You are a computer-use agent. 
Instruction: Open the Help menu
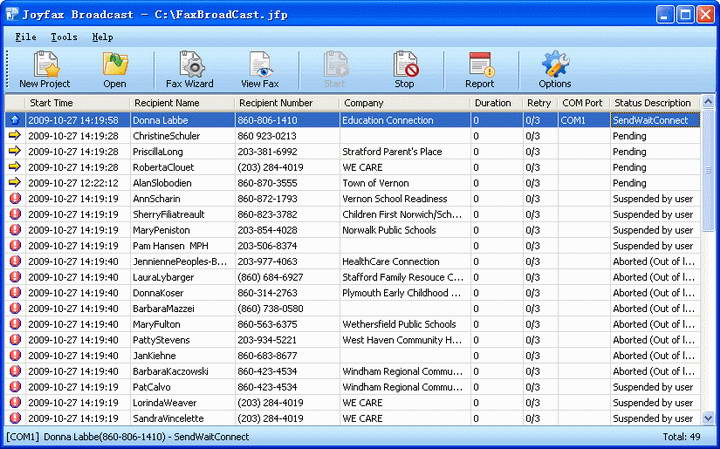[x=102, y=37]
